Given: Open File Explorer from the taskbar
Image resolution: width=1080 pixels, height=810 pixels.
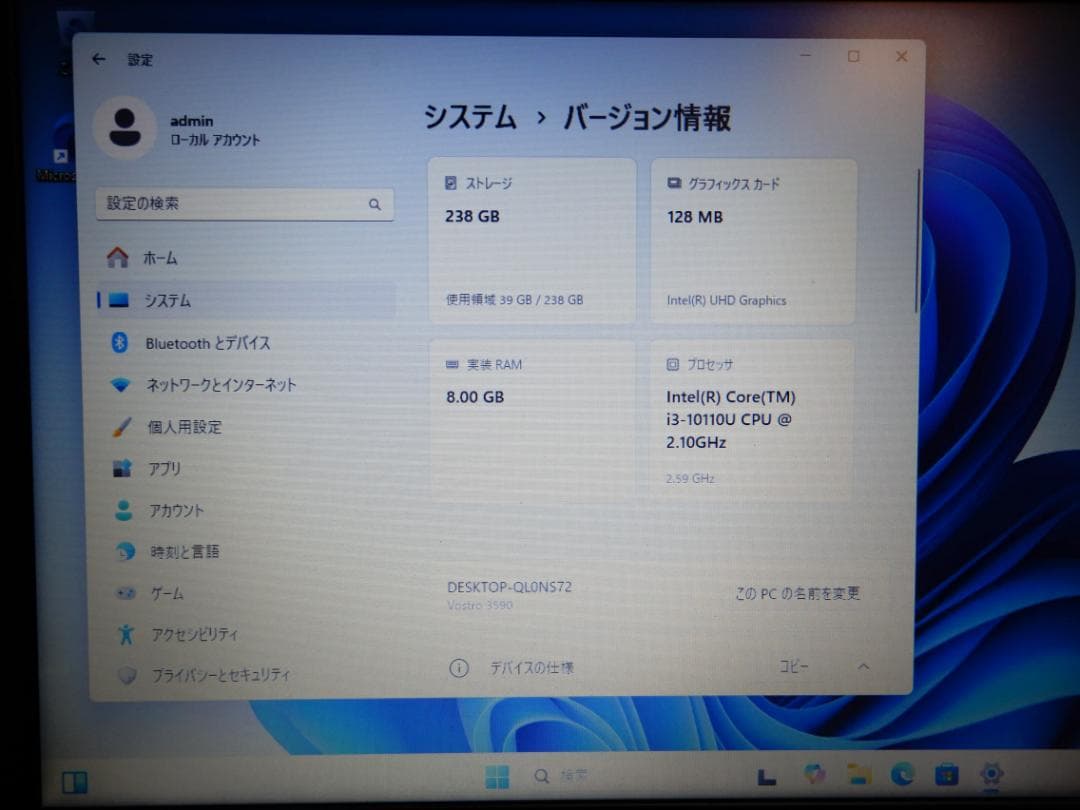Looking at the screenshot, I should point(859,775).
